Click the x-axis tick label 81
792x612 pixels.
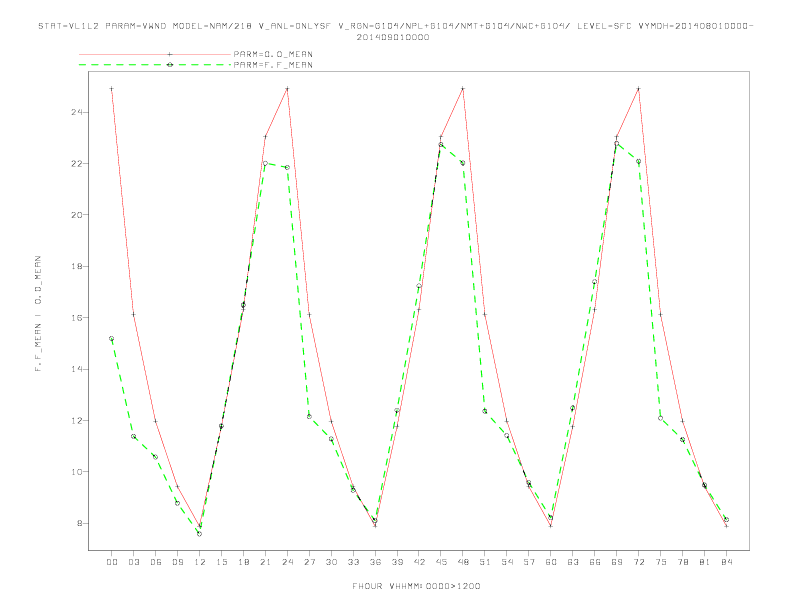point(705,562)
